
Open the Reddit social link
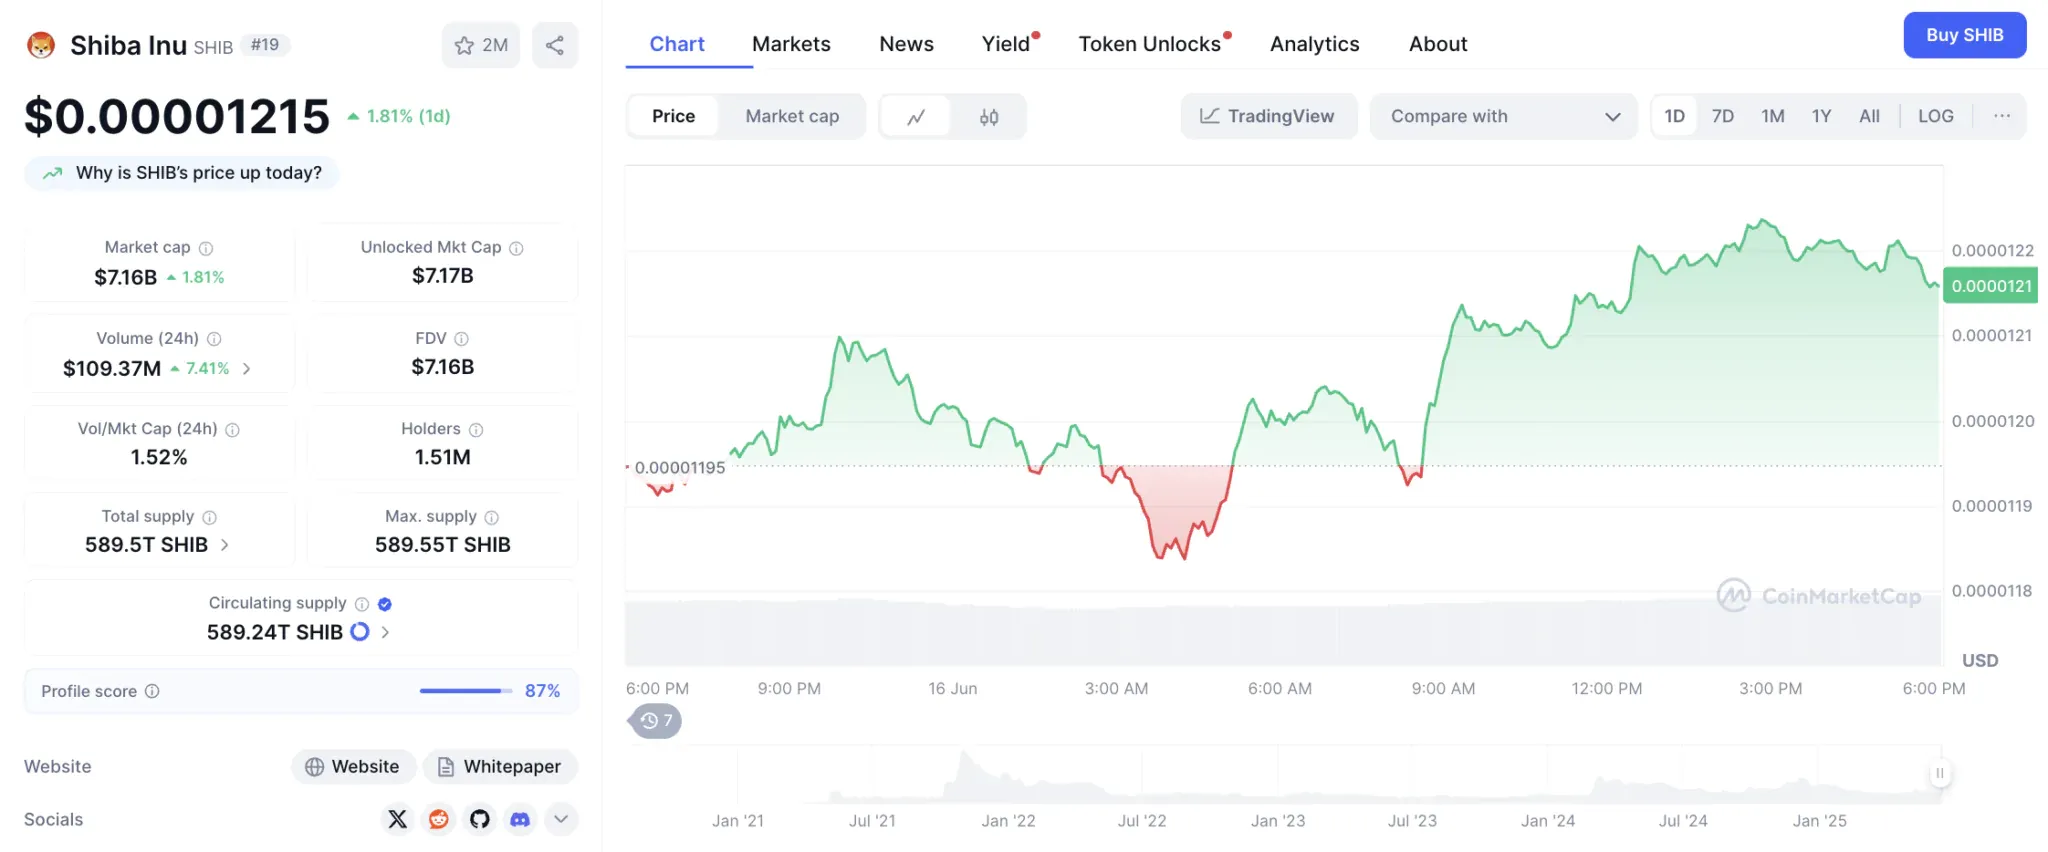pos(438,819)
